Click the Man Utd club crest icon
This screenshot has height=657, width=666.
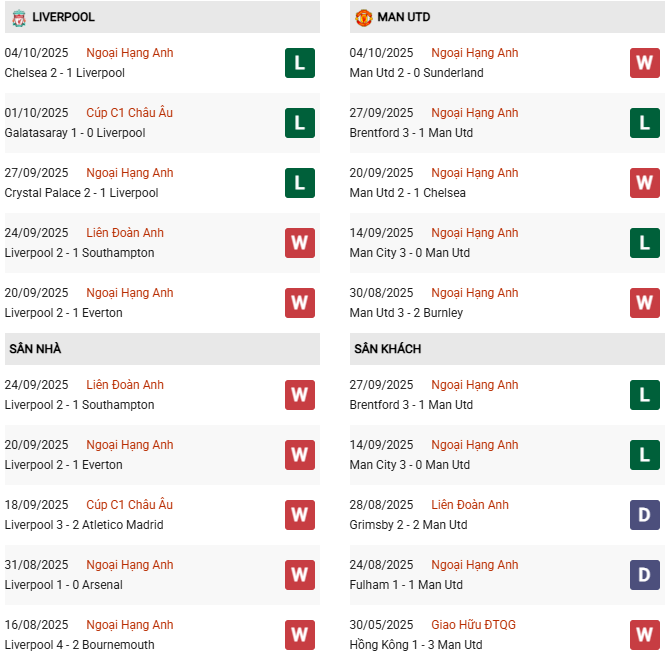point(363,18)
